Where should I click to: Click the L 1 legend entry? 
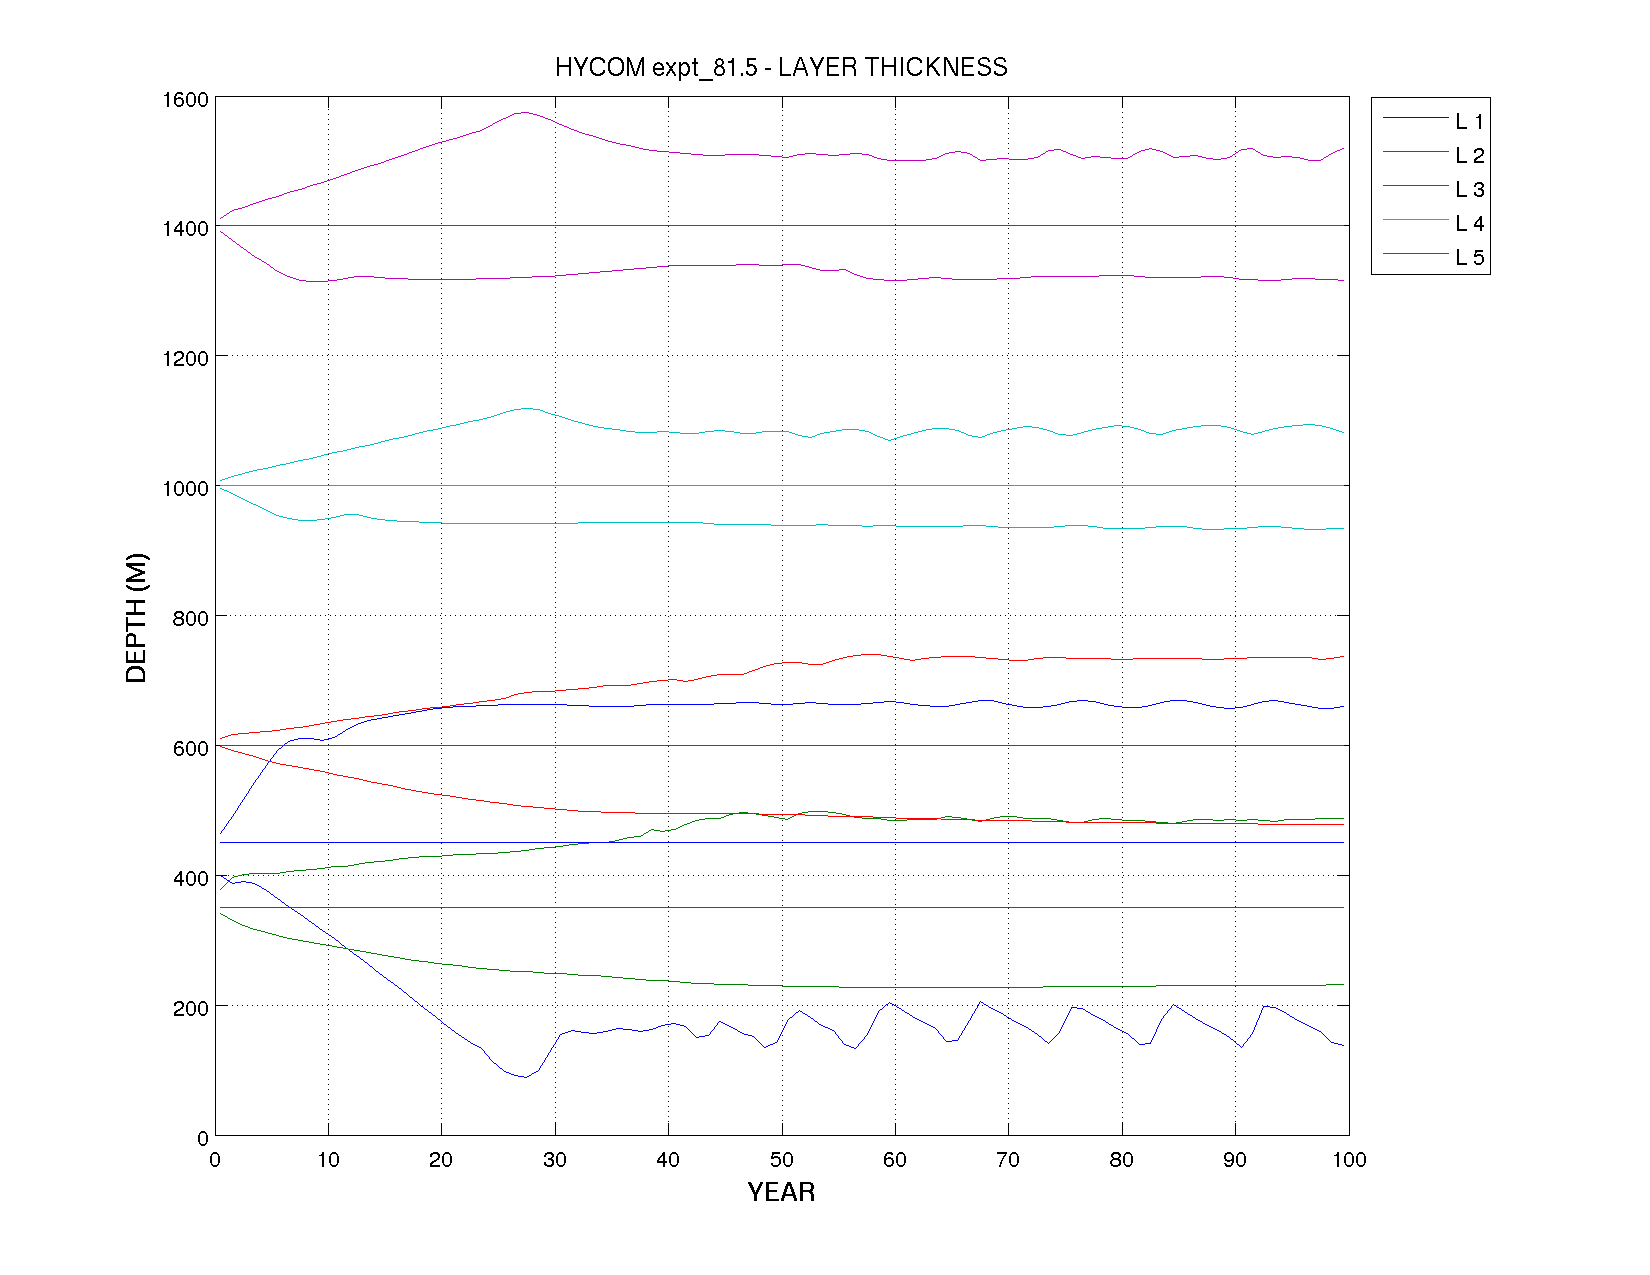pyautogui.click(x=1469, y=122)
